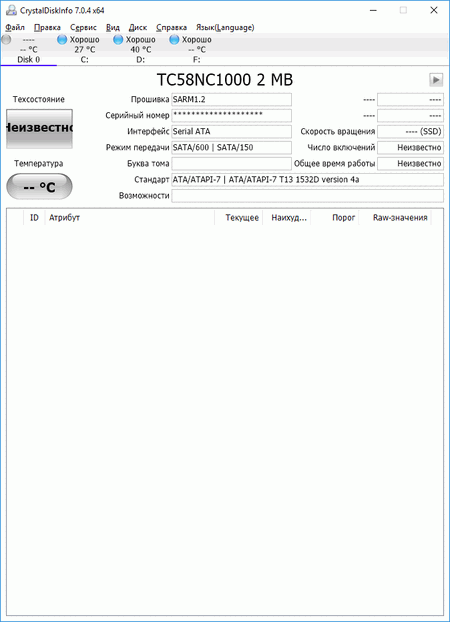Click the Стандарт field ATA/ATAPI-7
This screenshot has height=622, width=450.
(308, 179)
